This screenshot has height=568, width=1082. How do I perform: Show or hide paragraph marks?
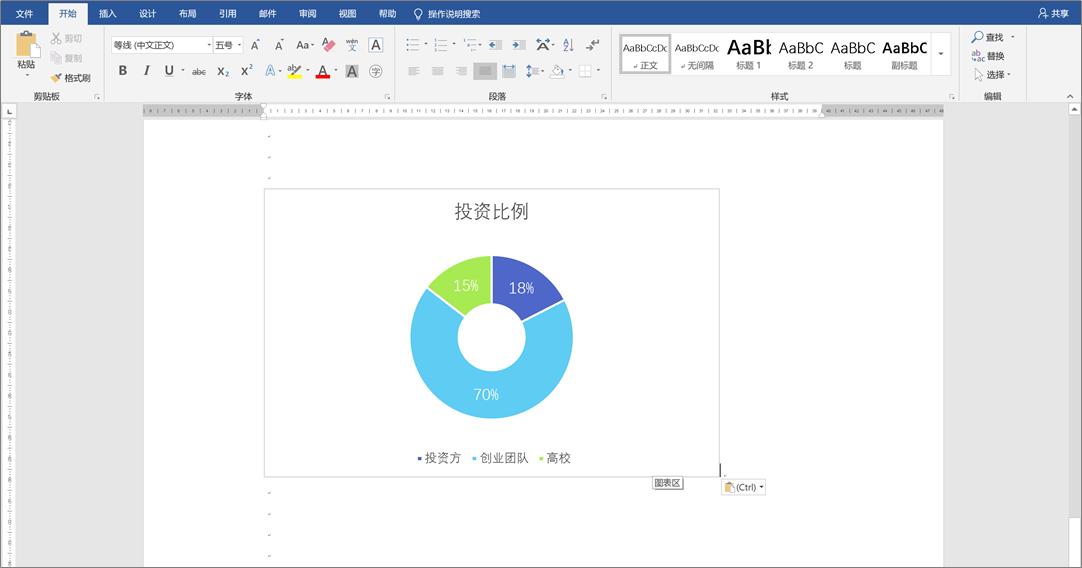click(x=593, y=45)
